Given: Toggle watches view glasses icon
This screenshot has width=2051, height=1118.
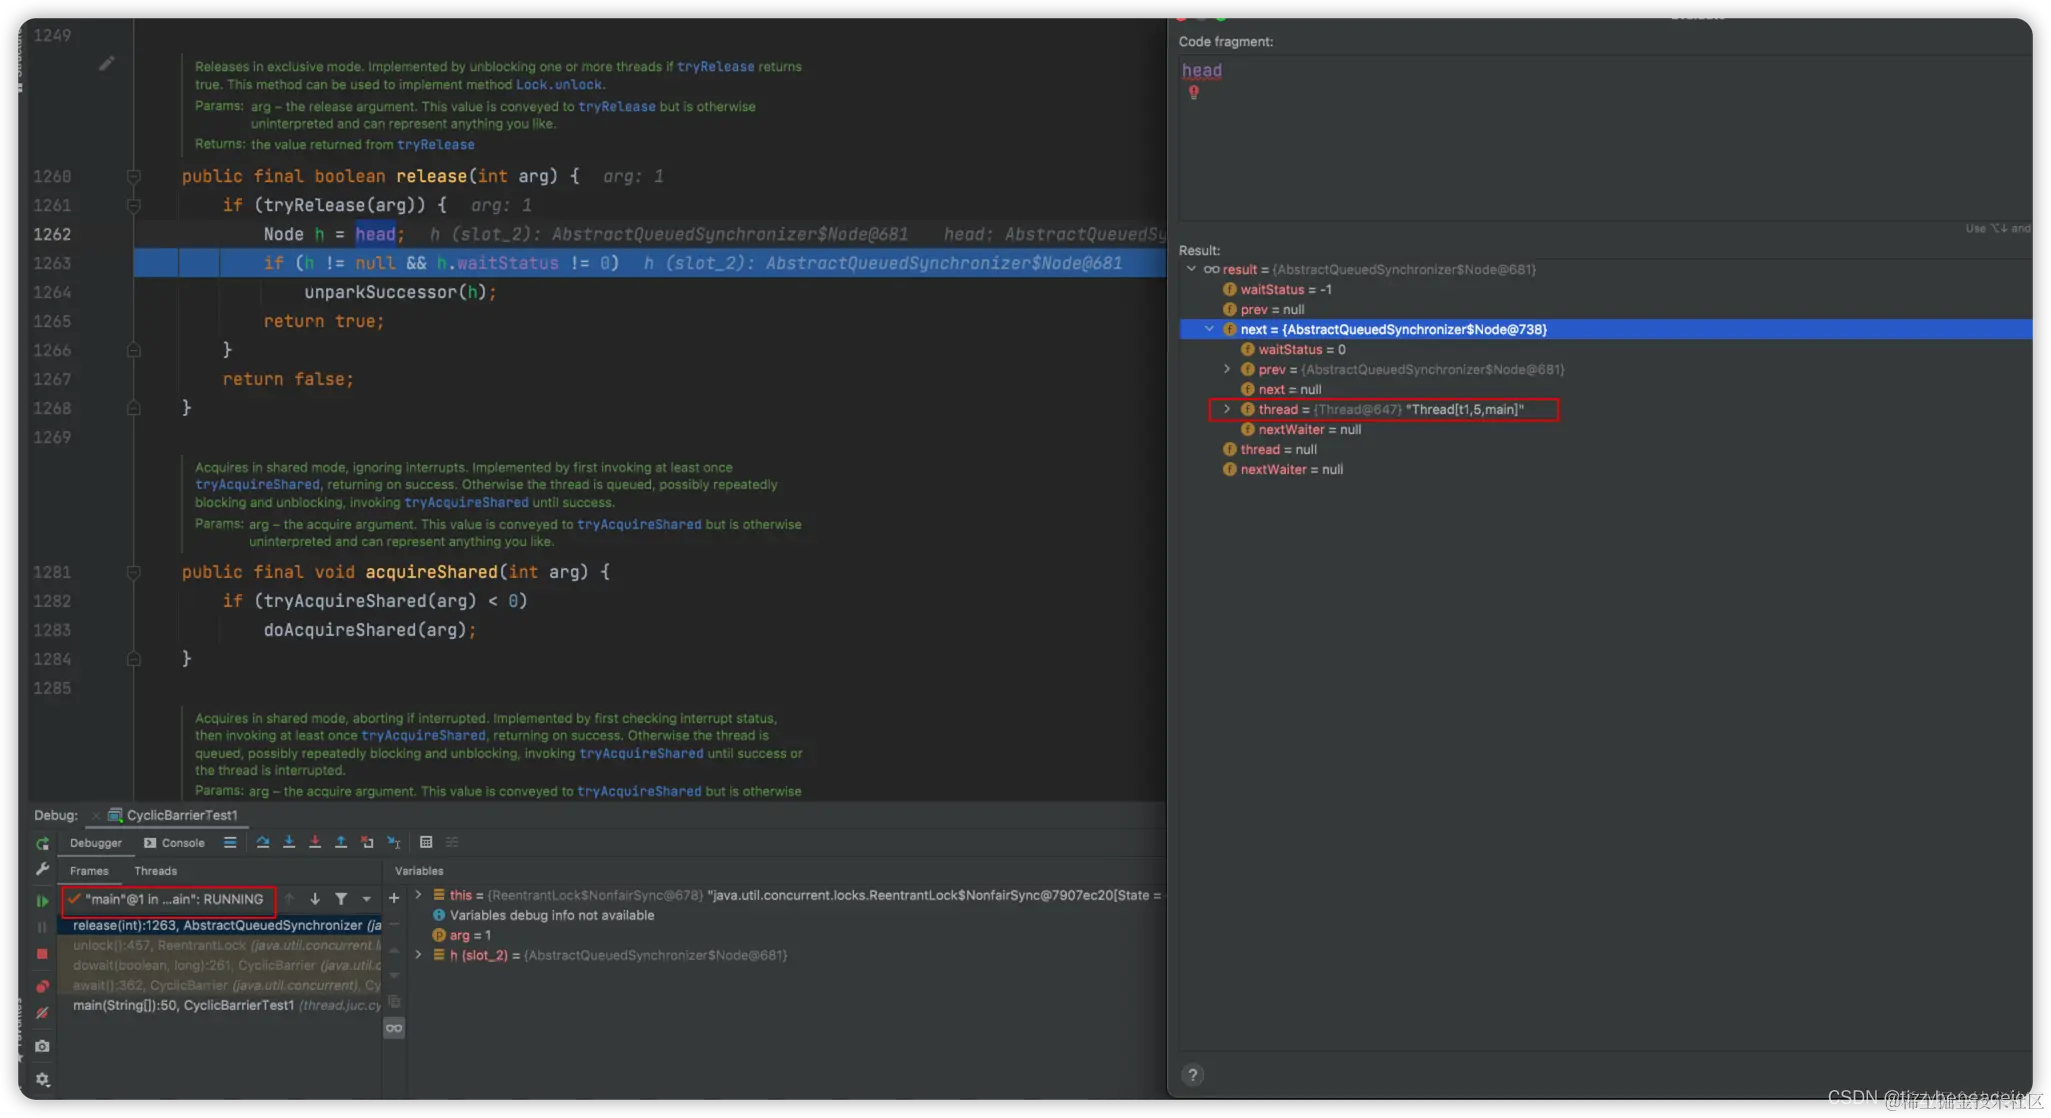Looking at the screenshot, I should coord(394,1028).
